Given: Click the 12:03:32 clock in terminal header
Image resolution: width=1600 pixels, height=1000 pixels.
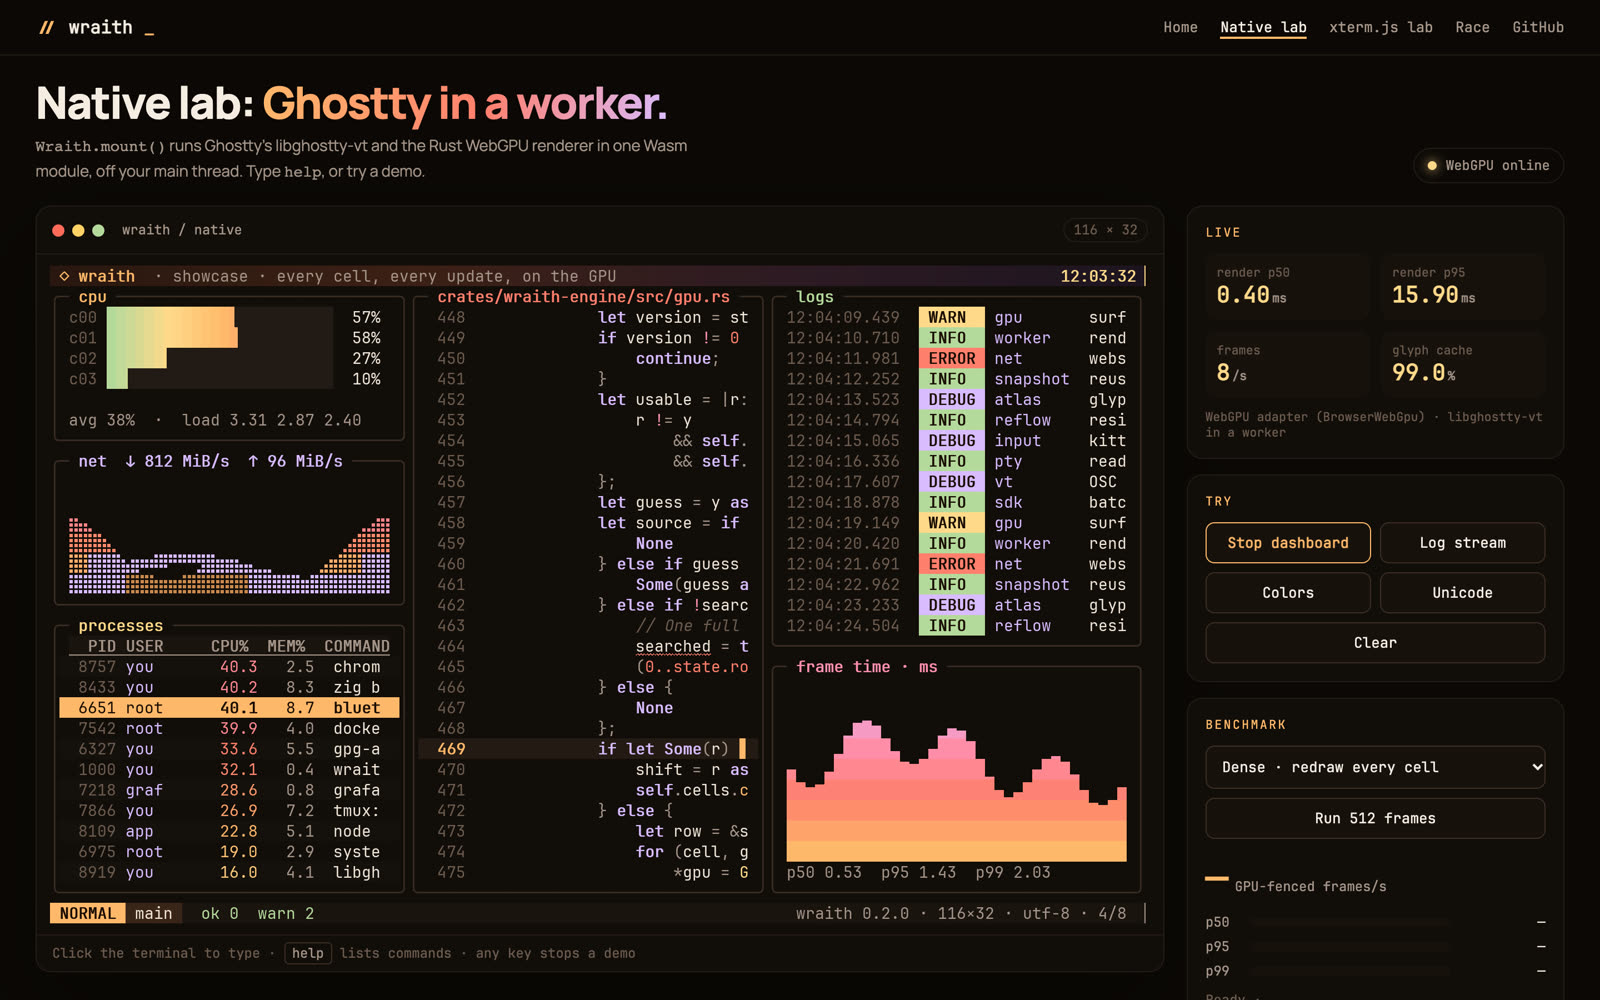Looking at the screenshot, I should (1098, 277).
